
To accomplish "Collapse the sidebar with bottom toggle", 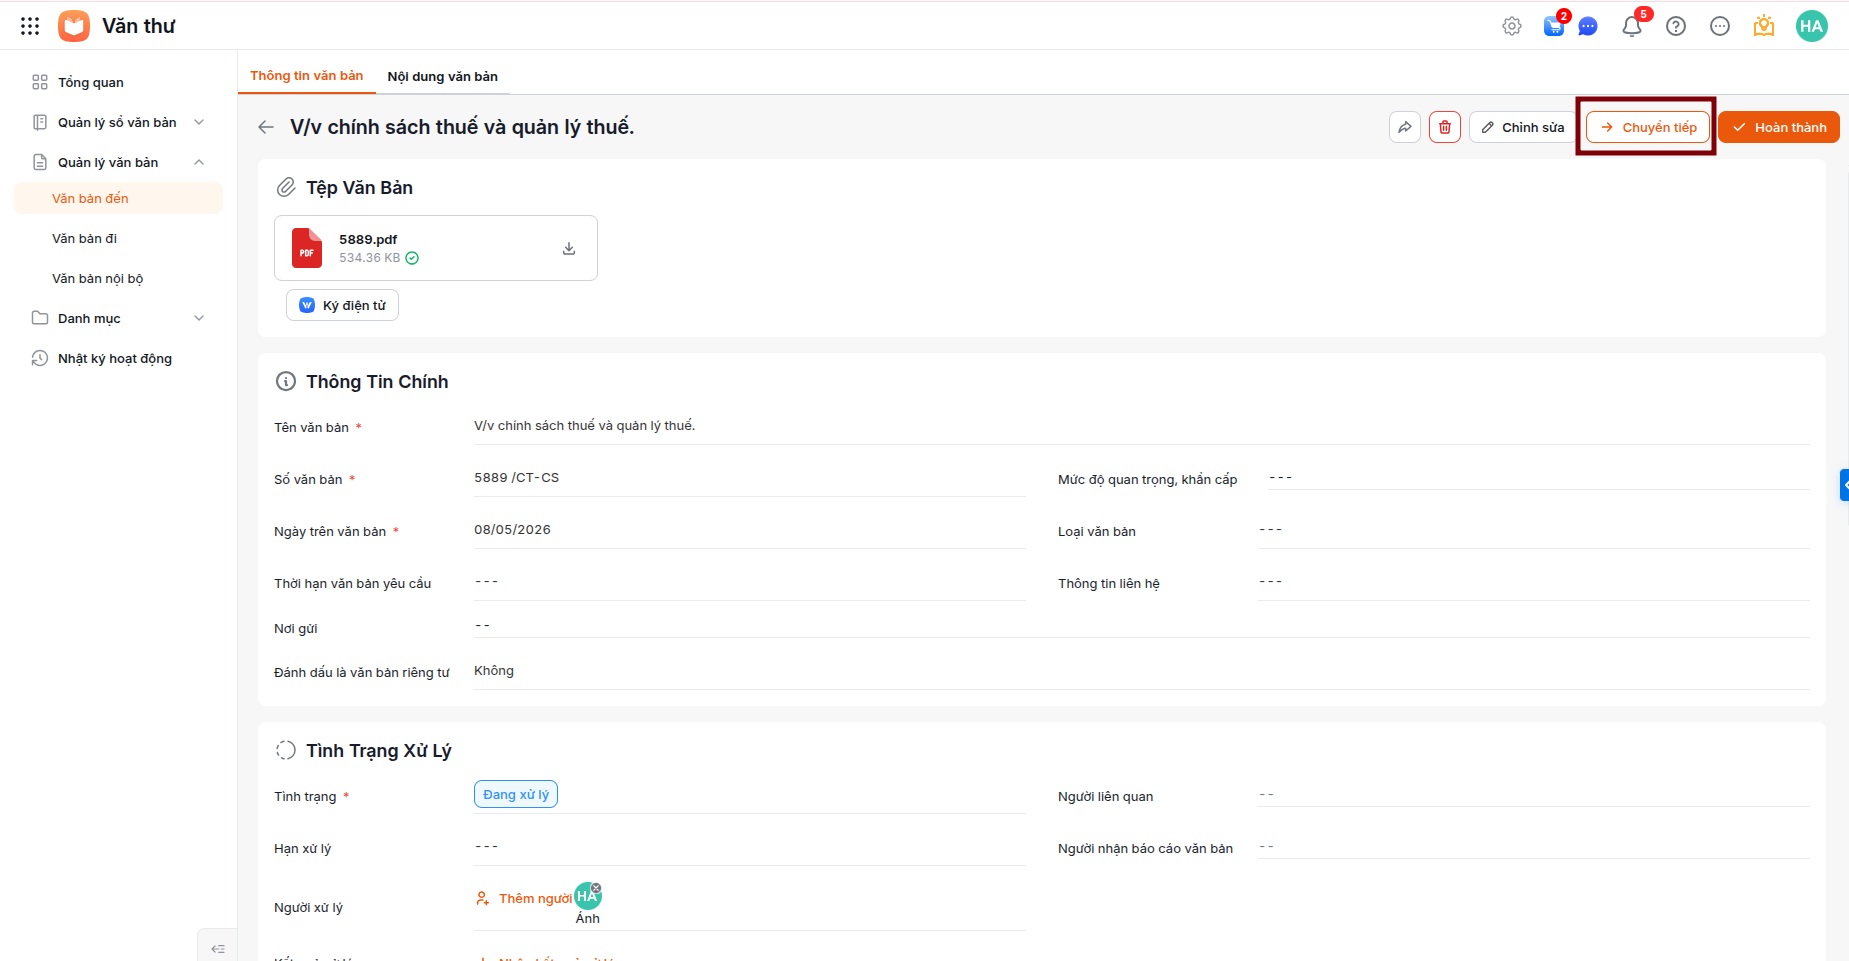I will (218, 948).
